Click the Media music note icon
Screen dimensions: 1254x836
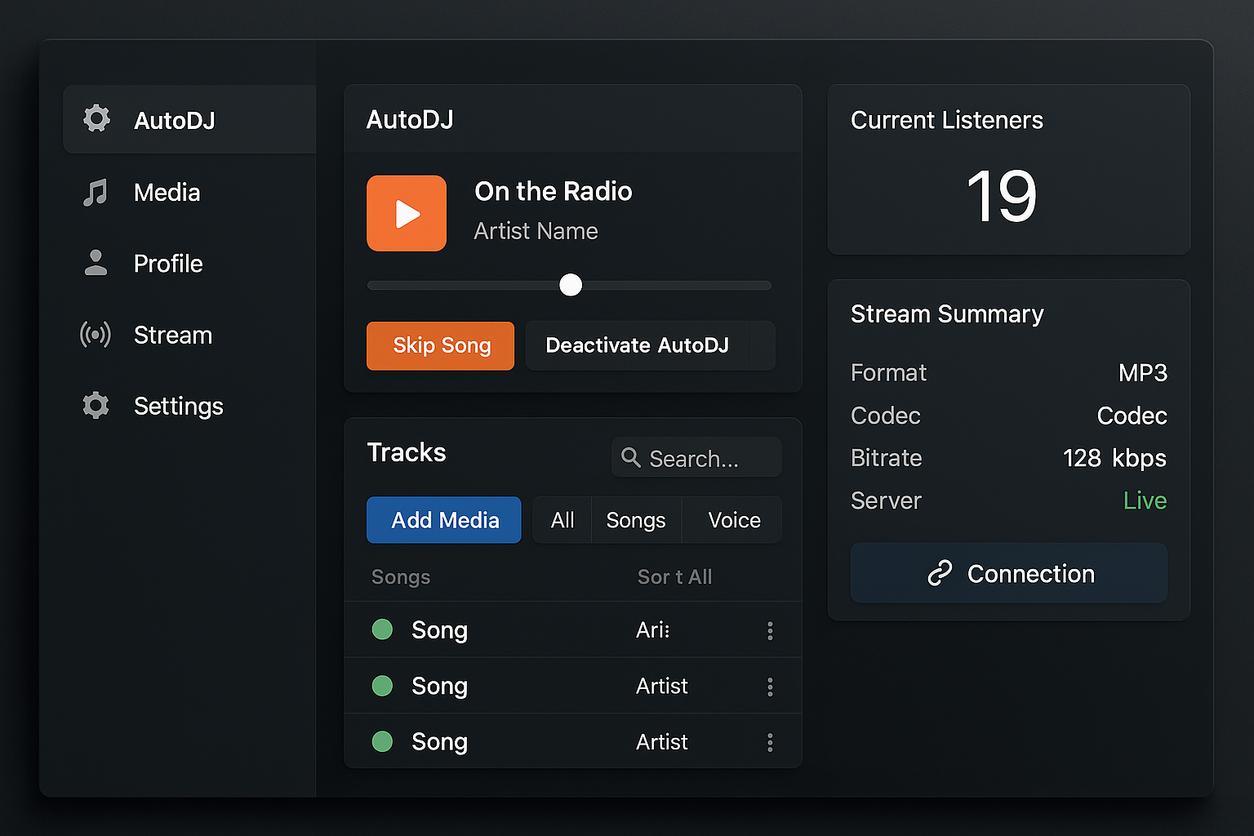95,192
